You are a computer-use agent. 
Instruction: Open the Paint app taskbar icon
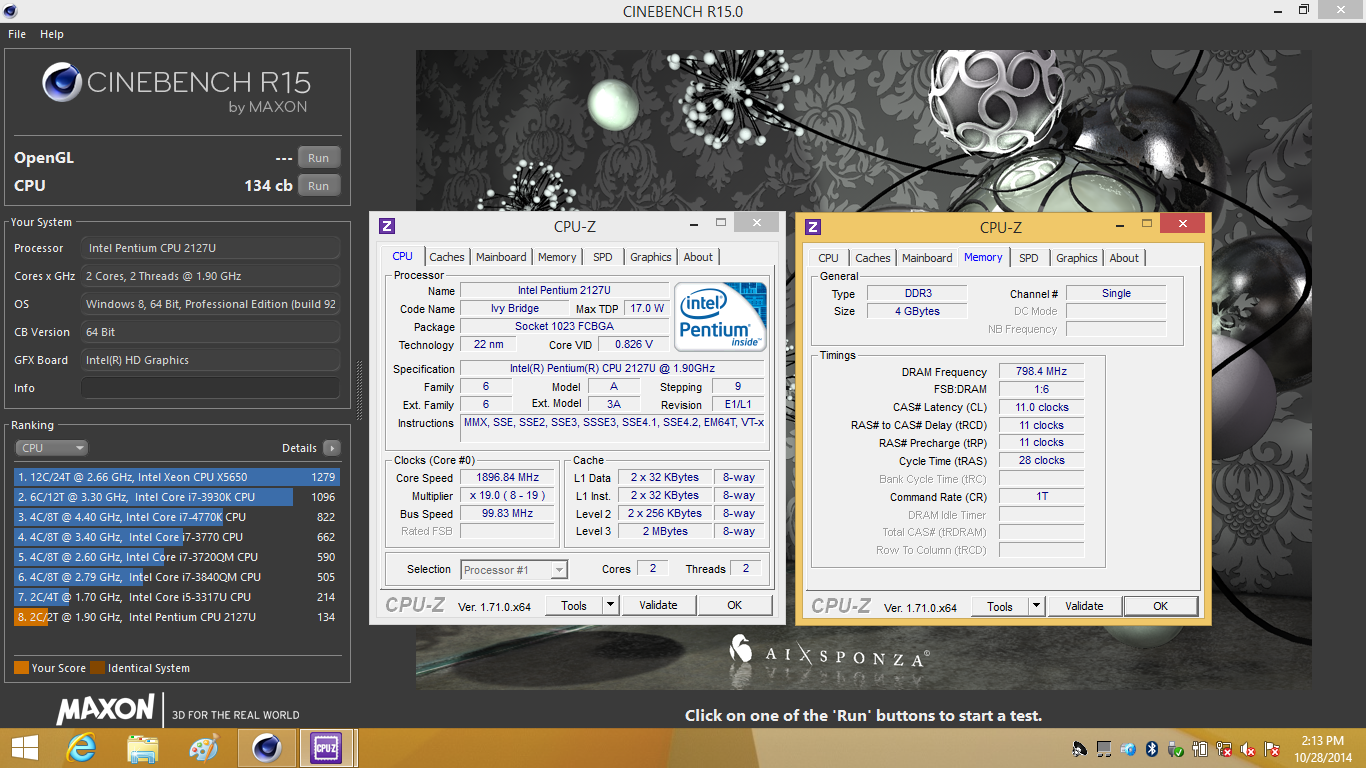203,748
